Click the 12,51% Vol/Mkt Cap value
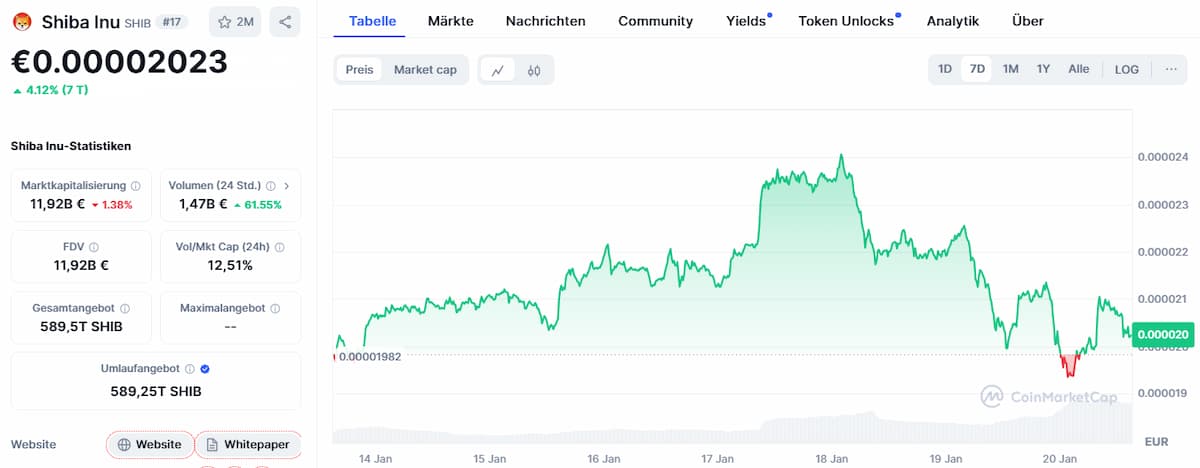 230,265
